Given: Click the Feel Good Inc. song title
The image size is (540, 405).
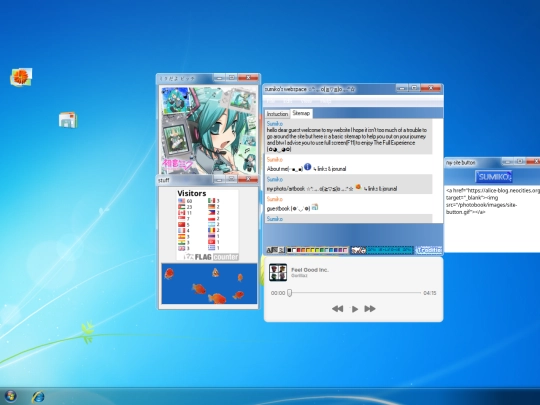Looking at the screenshot, I should coord(310,270).
